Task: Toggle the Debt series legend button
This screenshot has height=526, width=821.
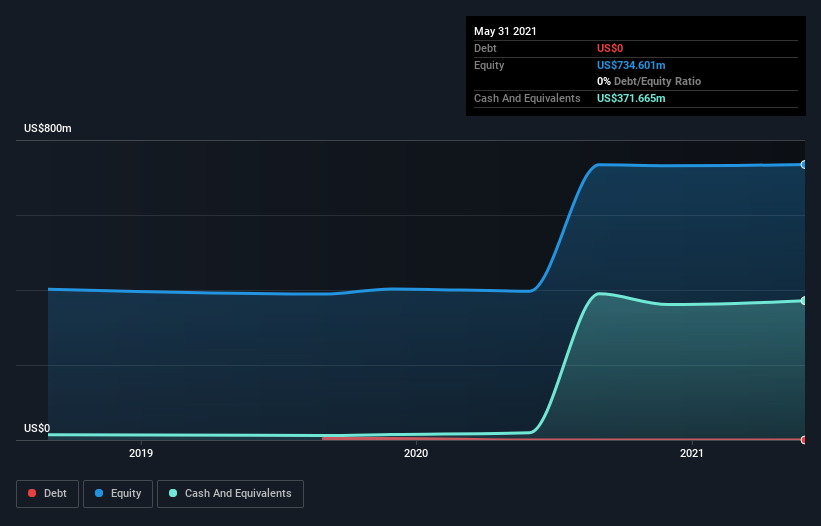Action: pyautogui.click(x=48, y=494)
